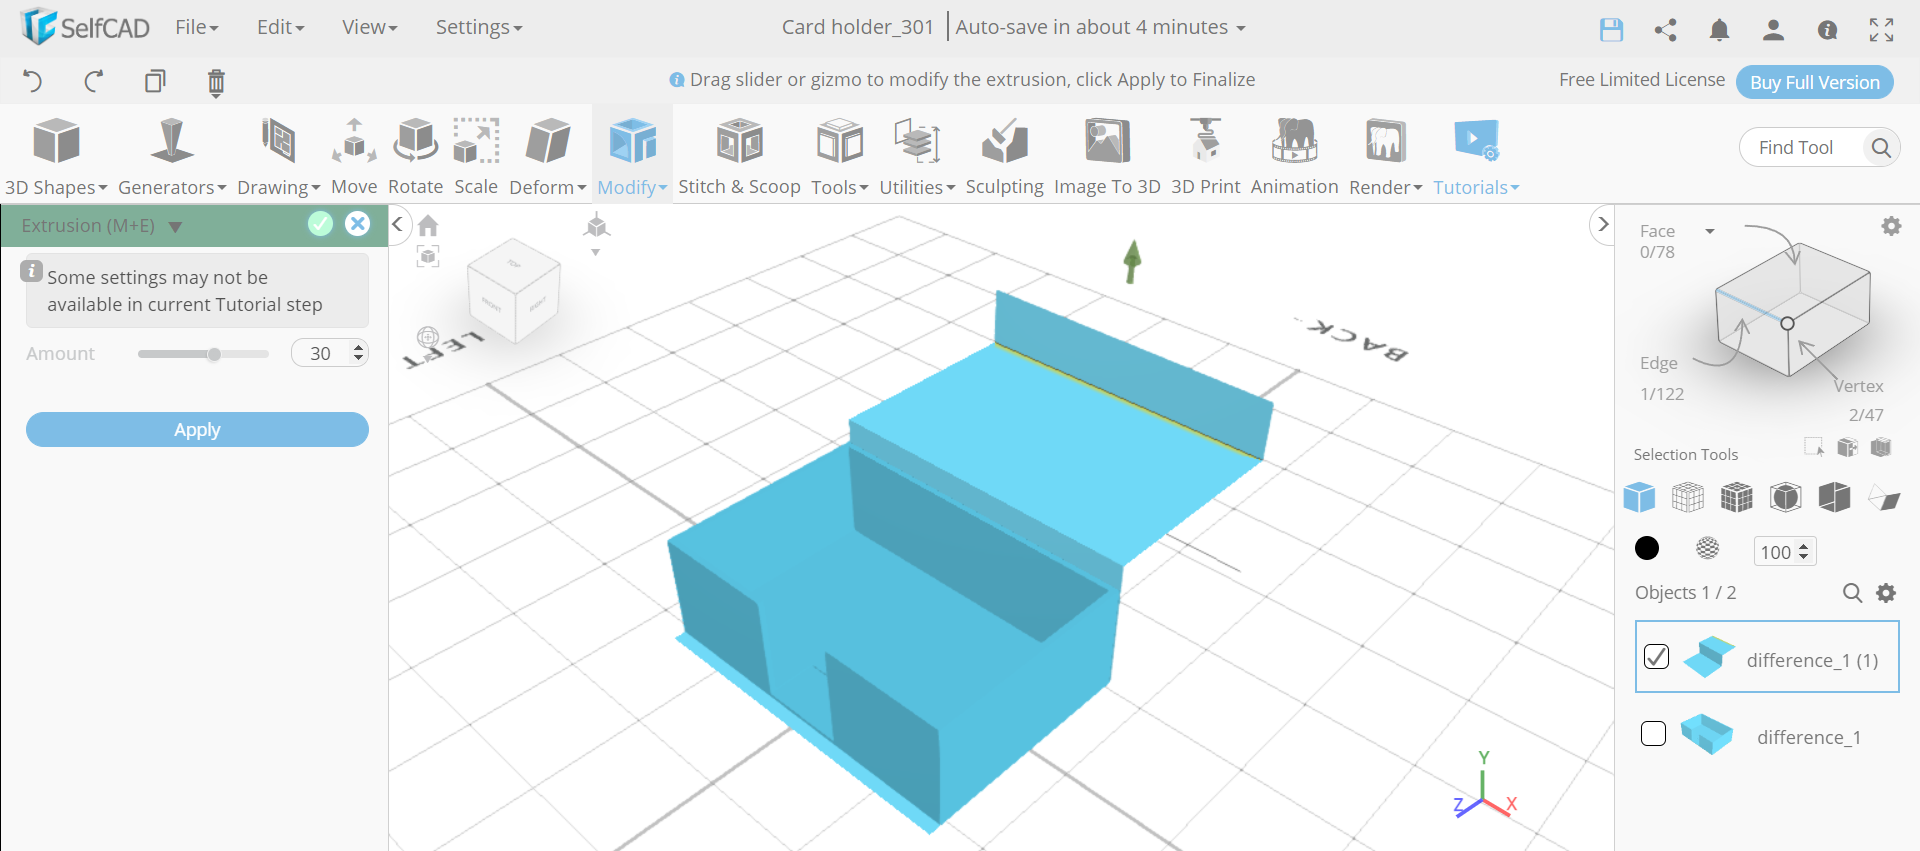
Task: Open the File menu
Action: coord(196,27)
